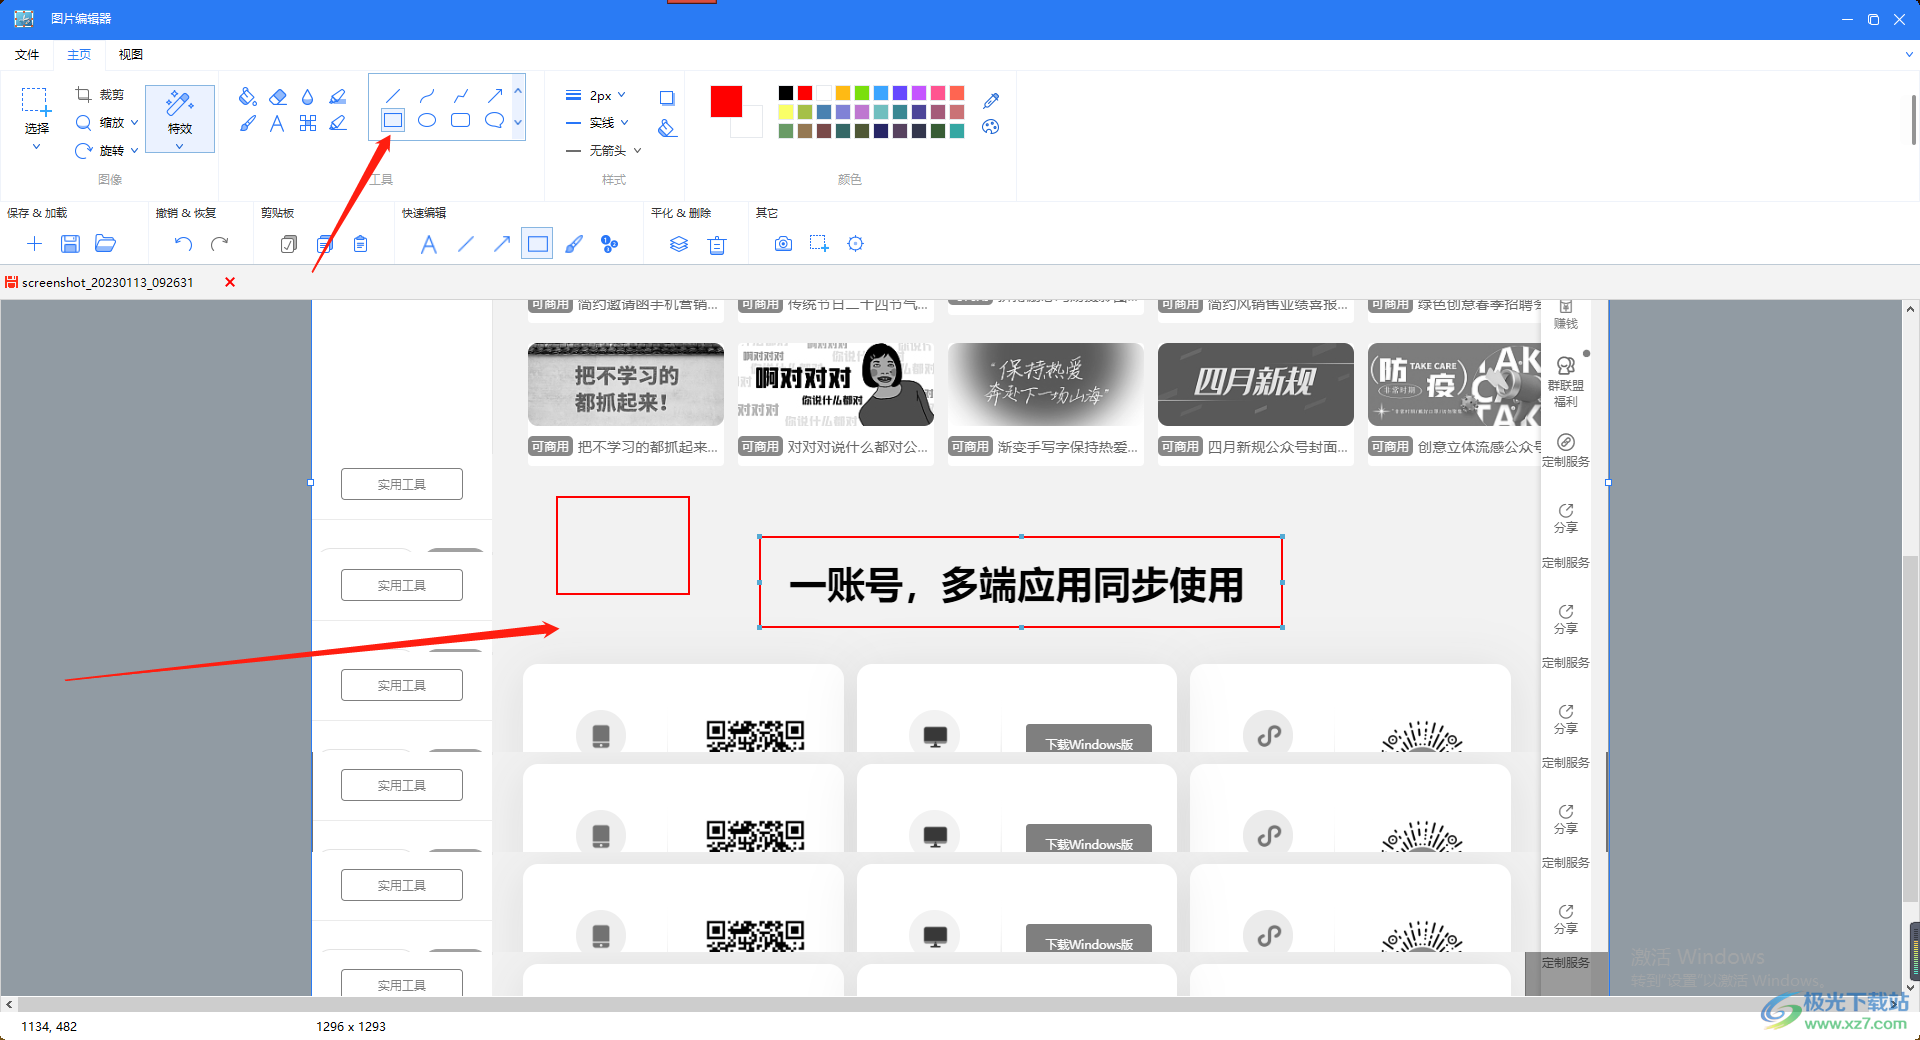1920x1040 pixels.
Task: Open the 文件 menu
Action: [27, 55]
